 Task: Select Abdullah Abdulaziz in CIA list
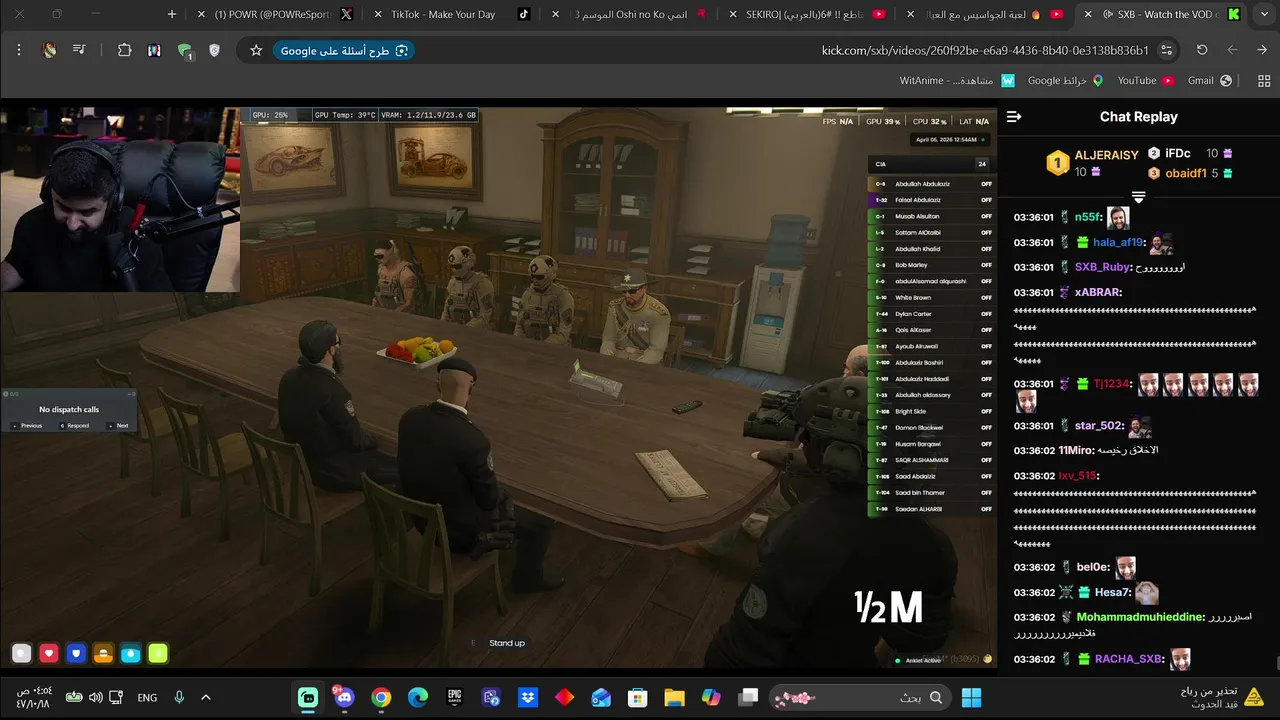[x=932, y=184]
